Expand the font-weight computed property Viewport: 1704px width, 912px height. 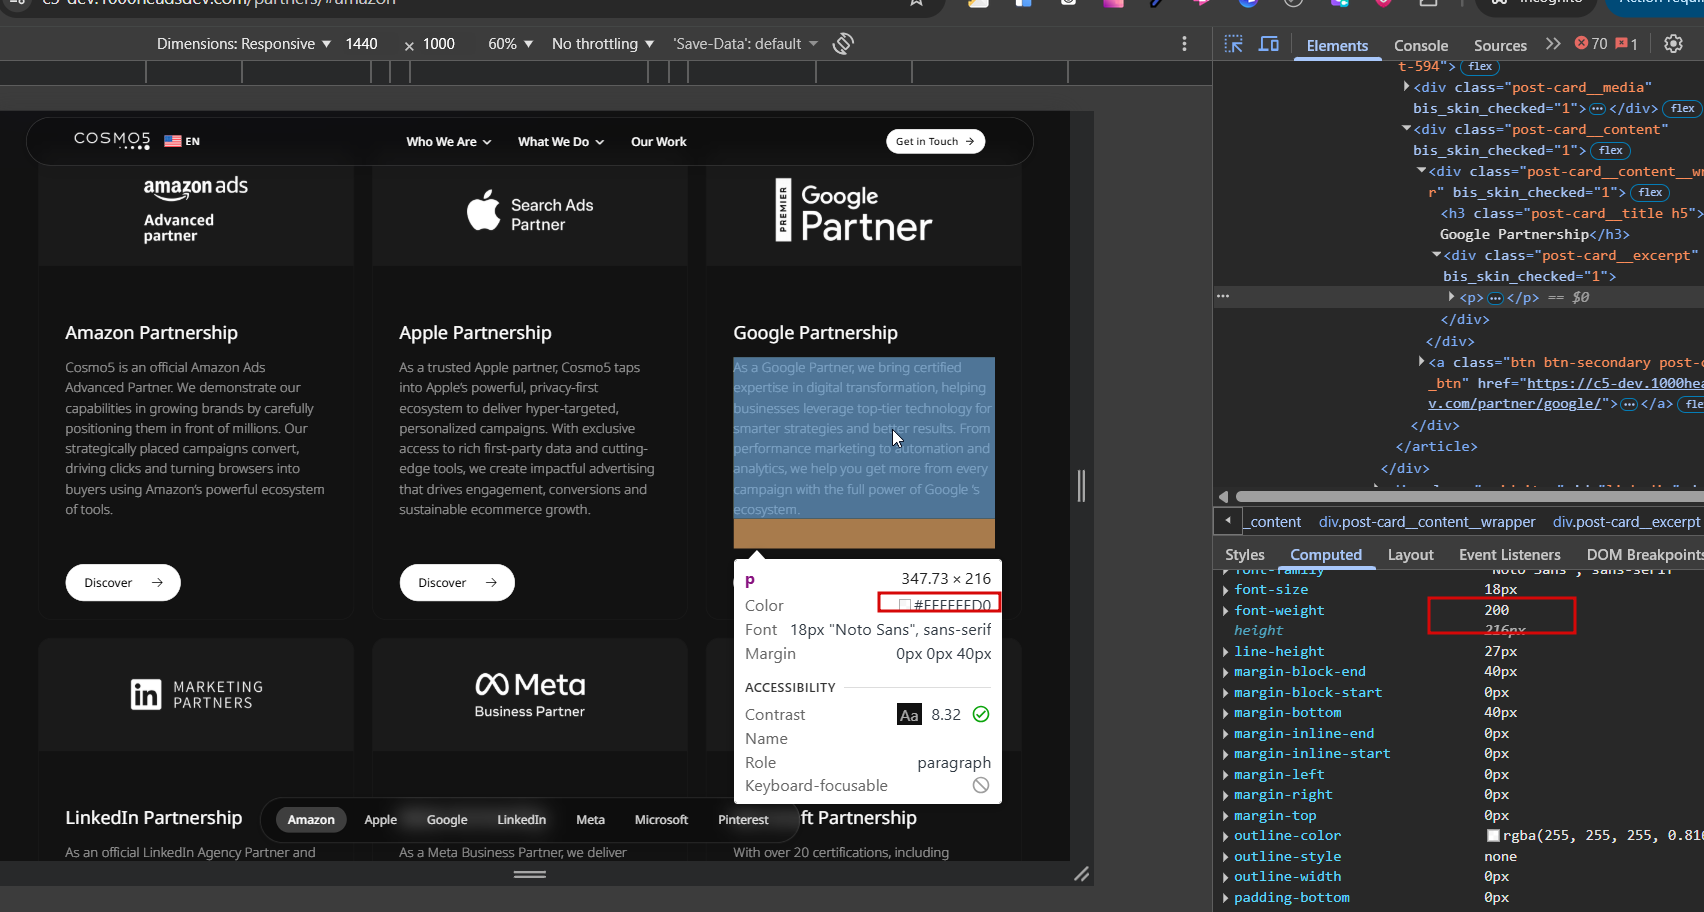[1226, 611]
